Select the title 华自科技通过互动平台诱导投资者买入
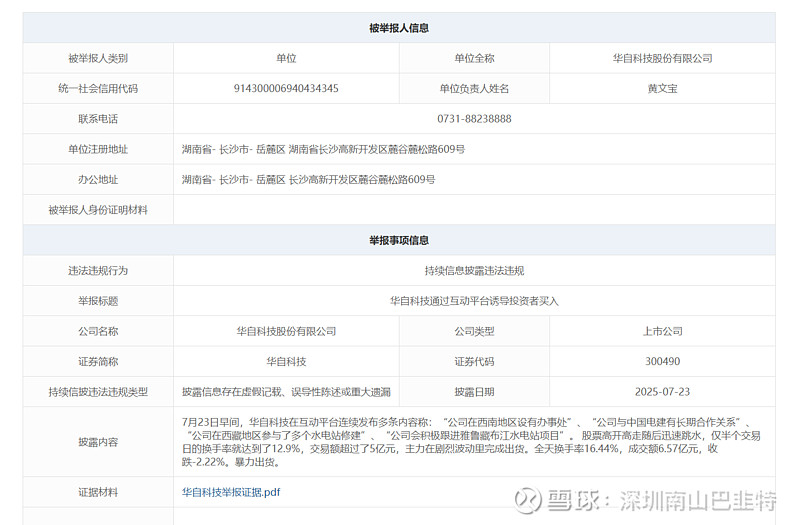The width and height of the screenshot is (800, 525). coord(474,301)
